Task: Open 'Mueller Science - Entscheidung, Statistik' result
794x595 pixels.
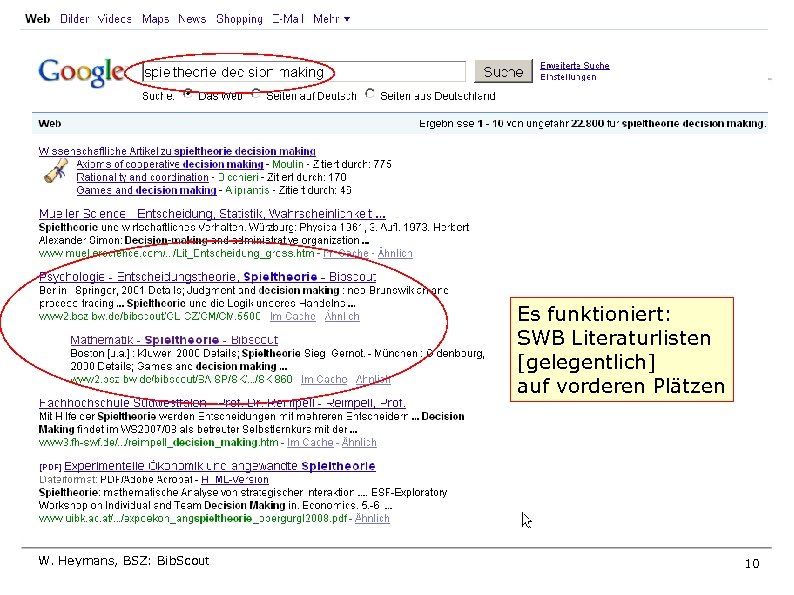Action: 212,214
